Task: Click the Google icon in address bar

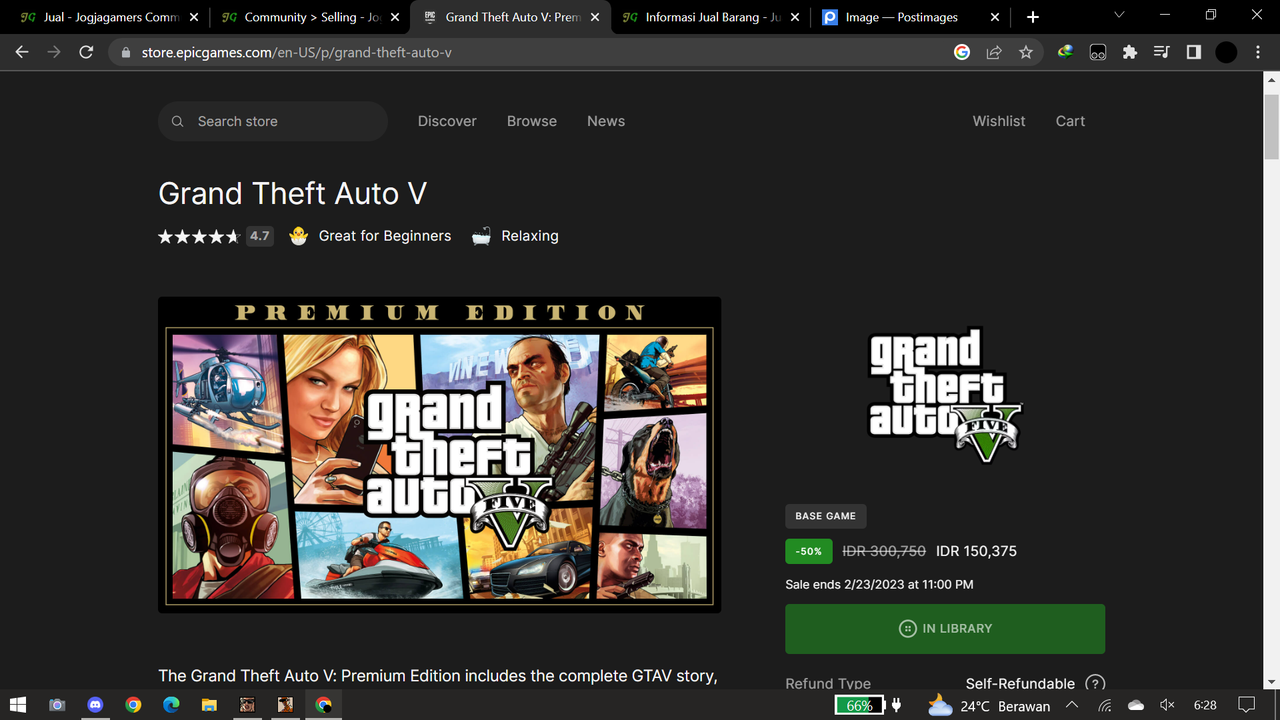Action: [962, 52]
